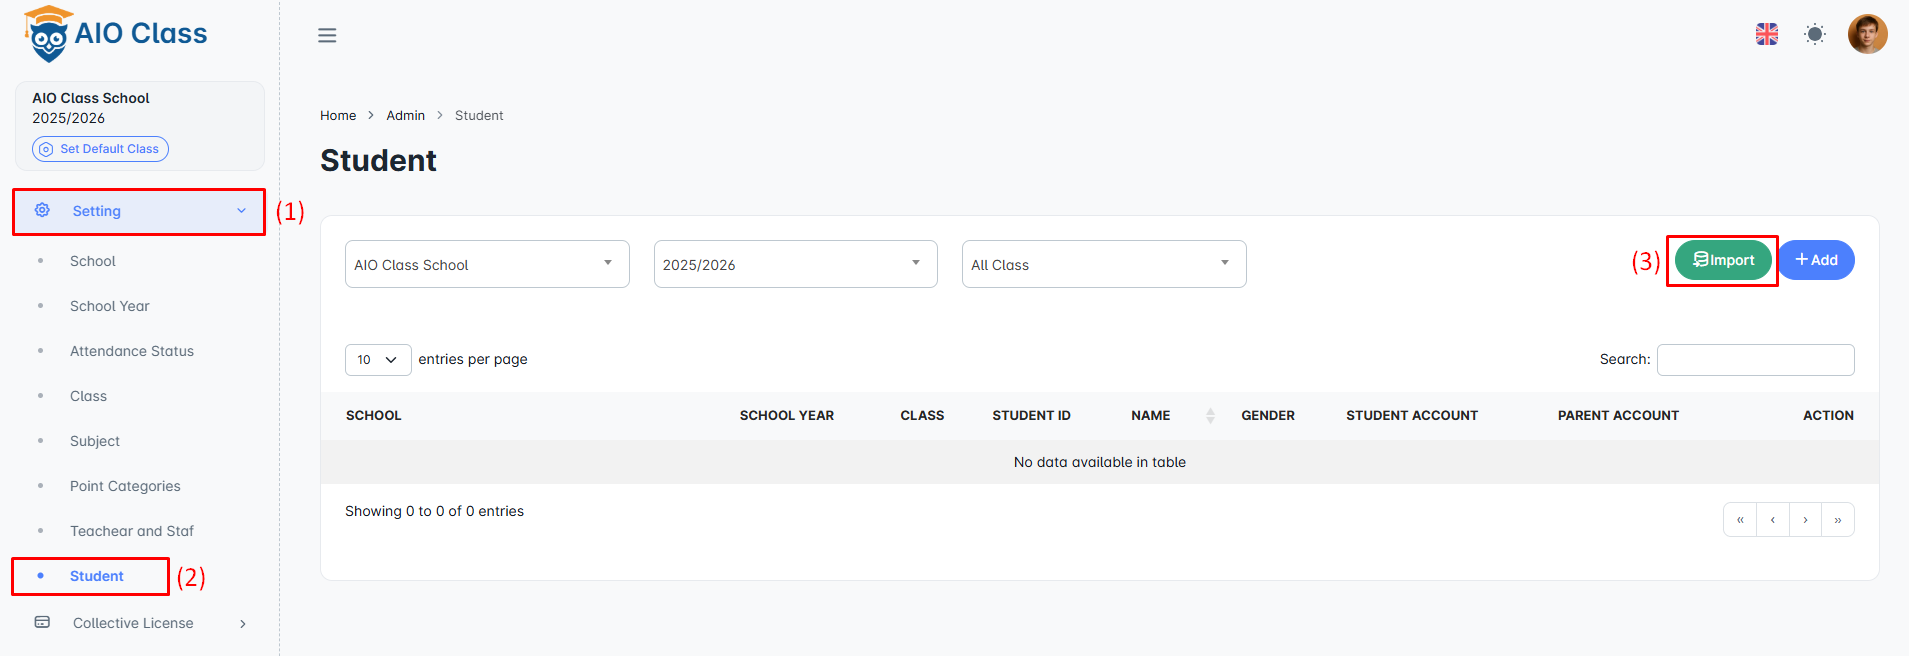The height and width of the screenshot is (656, 1909).
Task: Click PARENT ACCOUNT column header
Action: pyautogui.click(x=1618, y=415)
